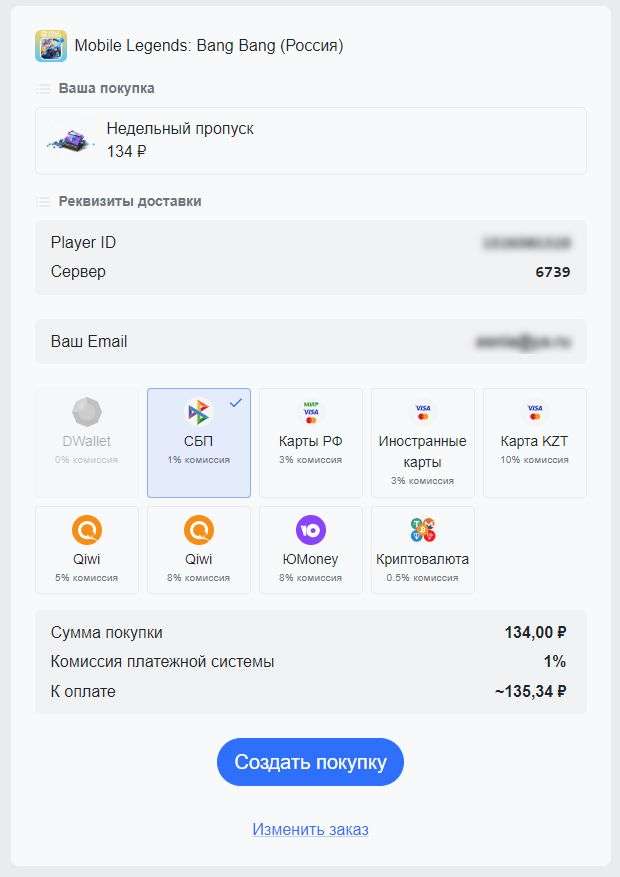Click the blurred Player ID value

coord(526,243)
